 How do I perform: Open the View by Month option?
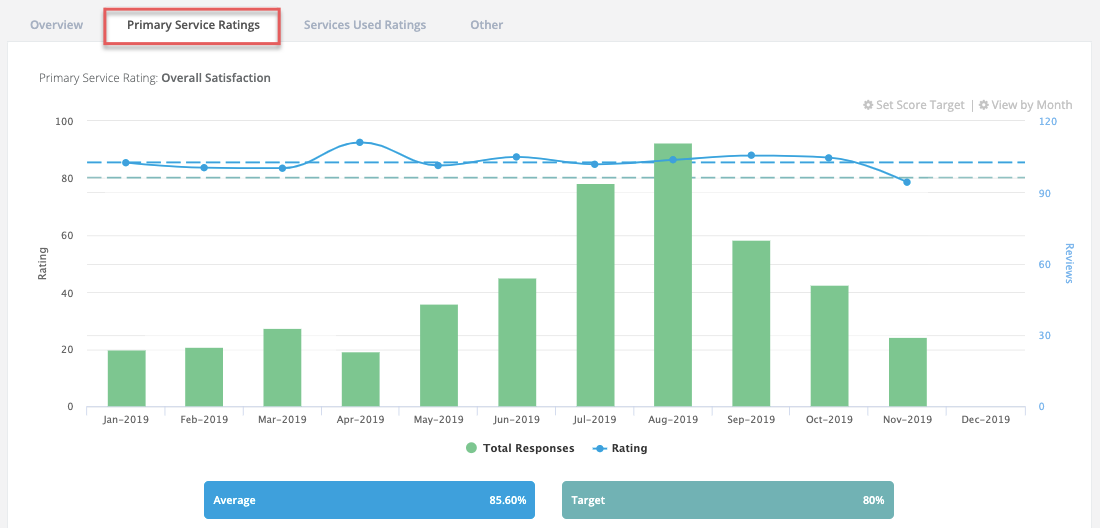click(1031, 105)
